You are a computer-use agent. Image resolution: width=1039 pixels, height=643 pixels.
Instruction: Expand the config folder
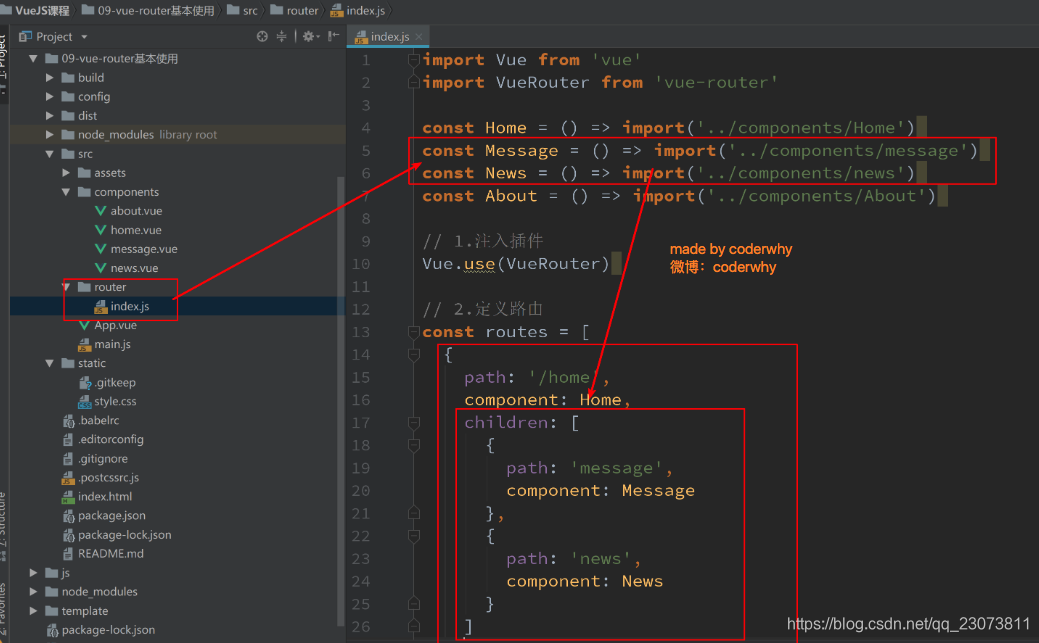point(49,97)
